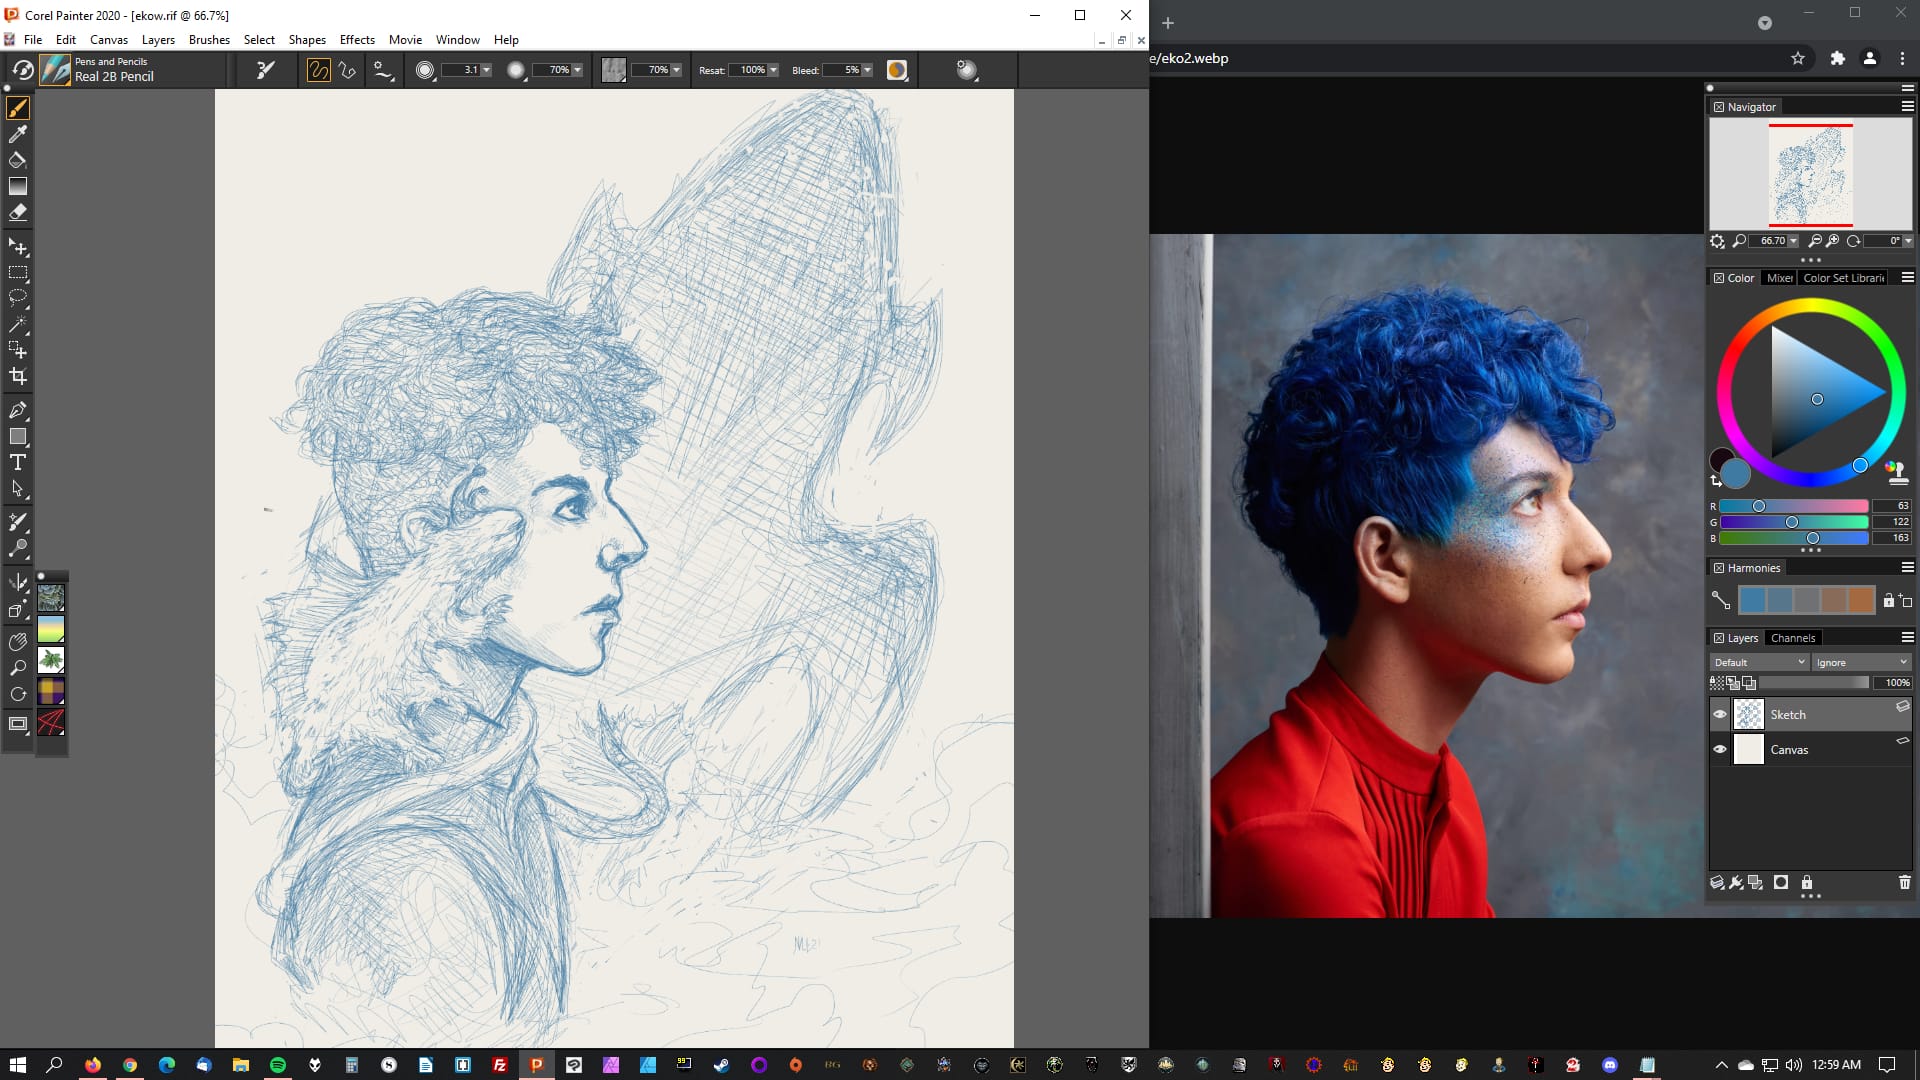Select the Paint Bucket tool
1920x1080 pixels.
[x=18, y=160]
